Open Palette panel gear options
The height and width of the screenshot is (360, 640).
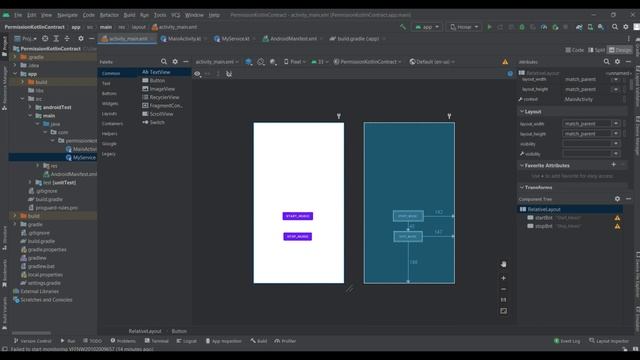pos(175,62)
